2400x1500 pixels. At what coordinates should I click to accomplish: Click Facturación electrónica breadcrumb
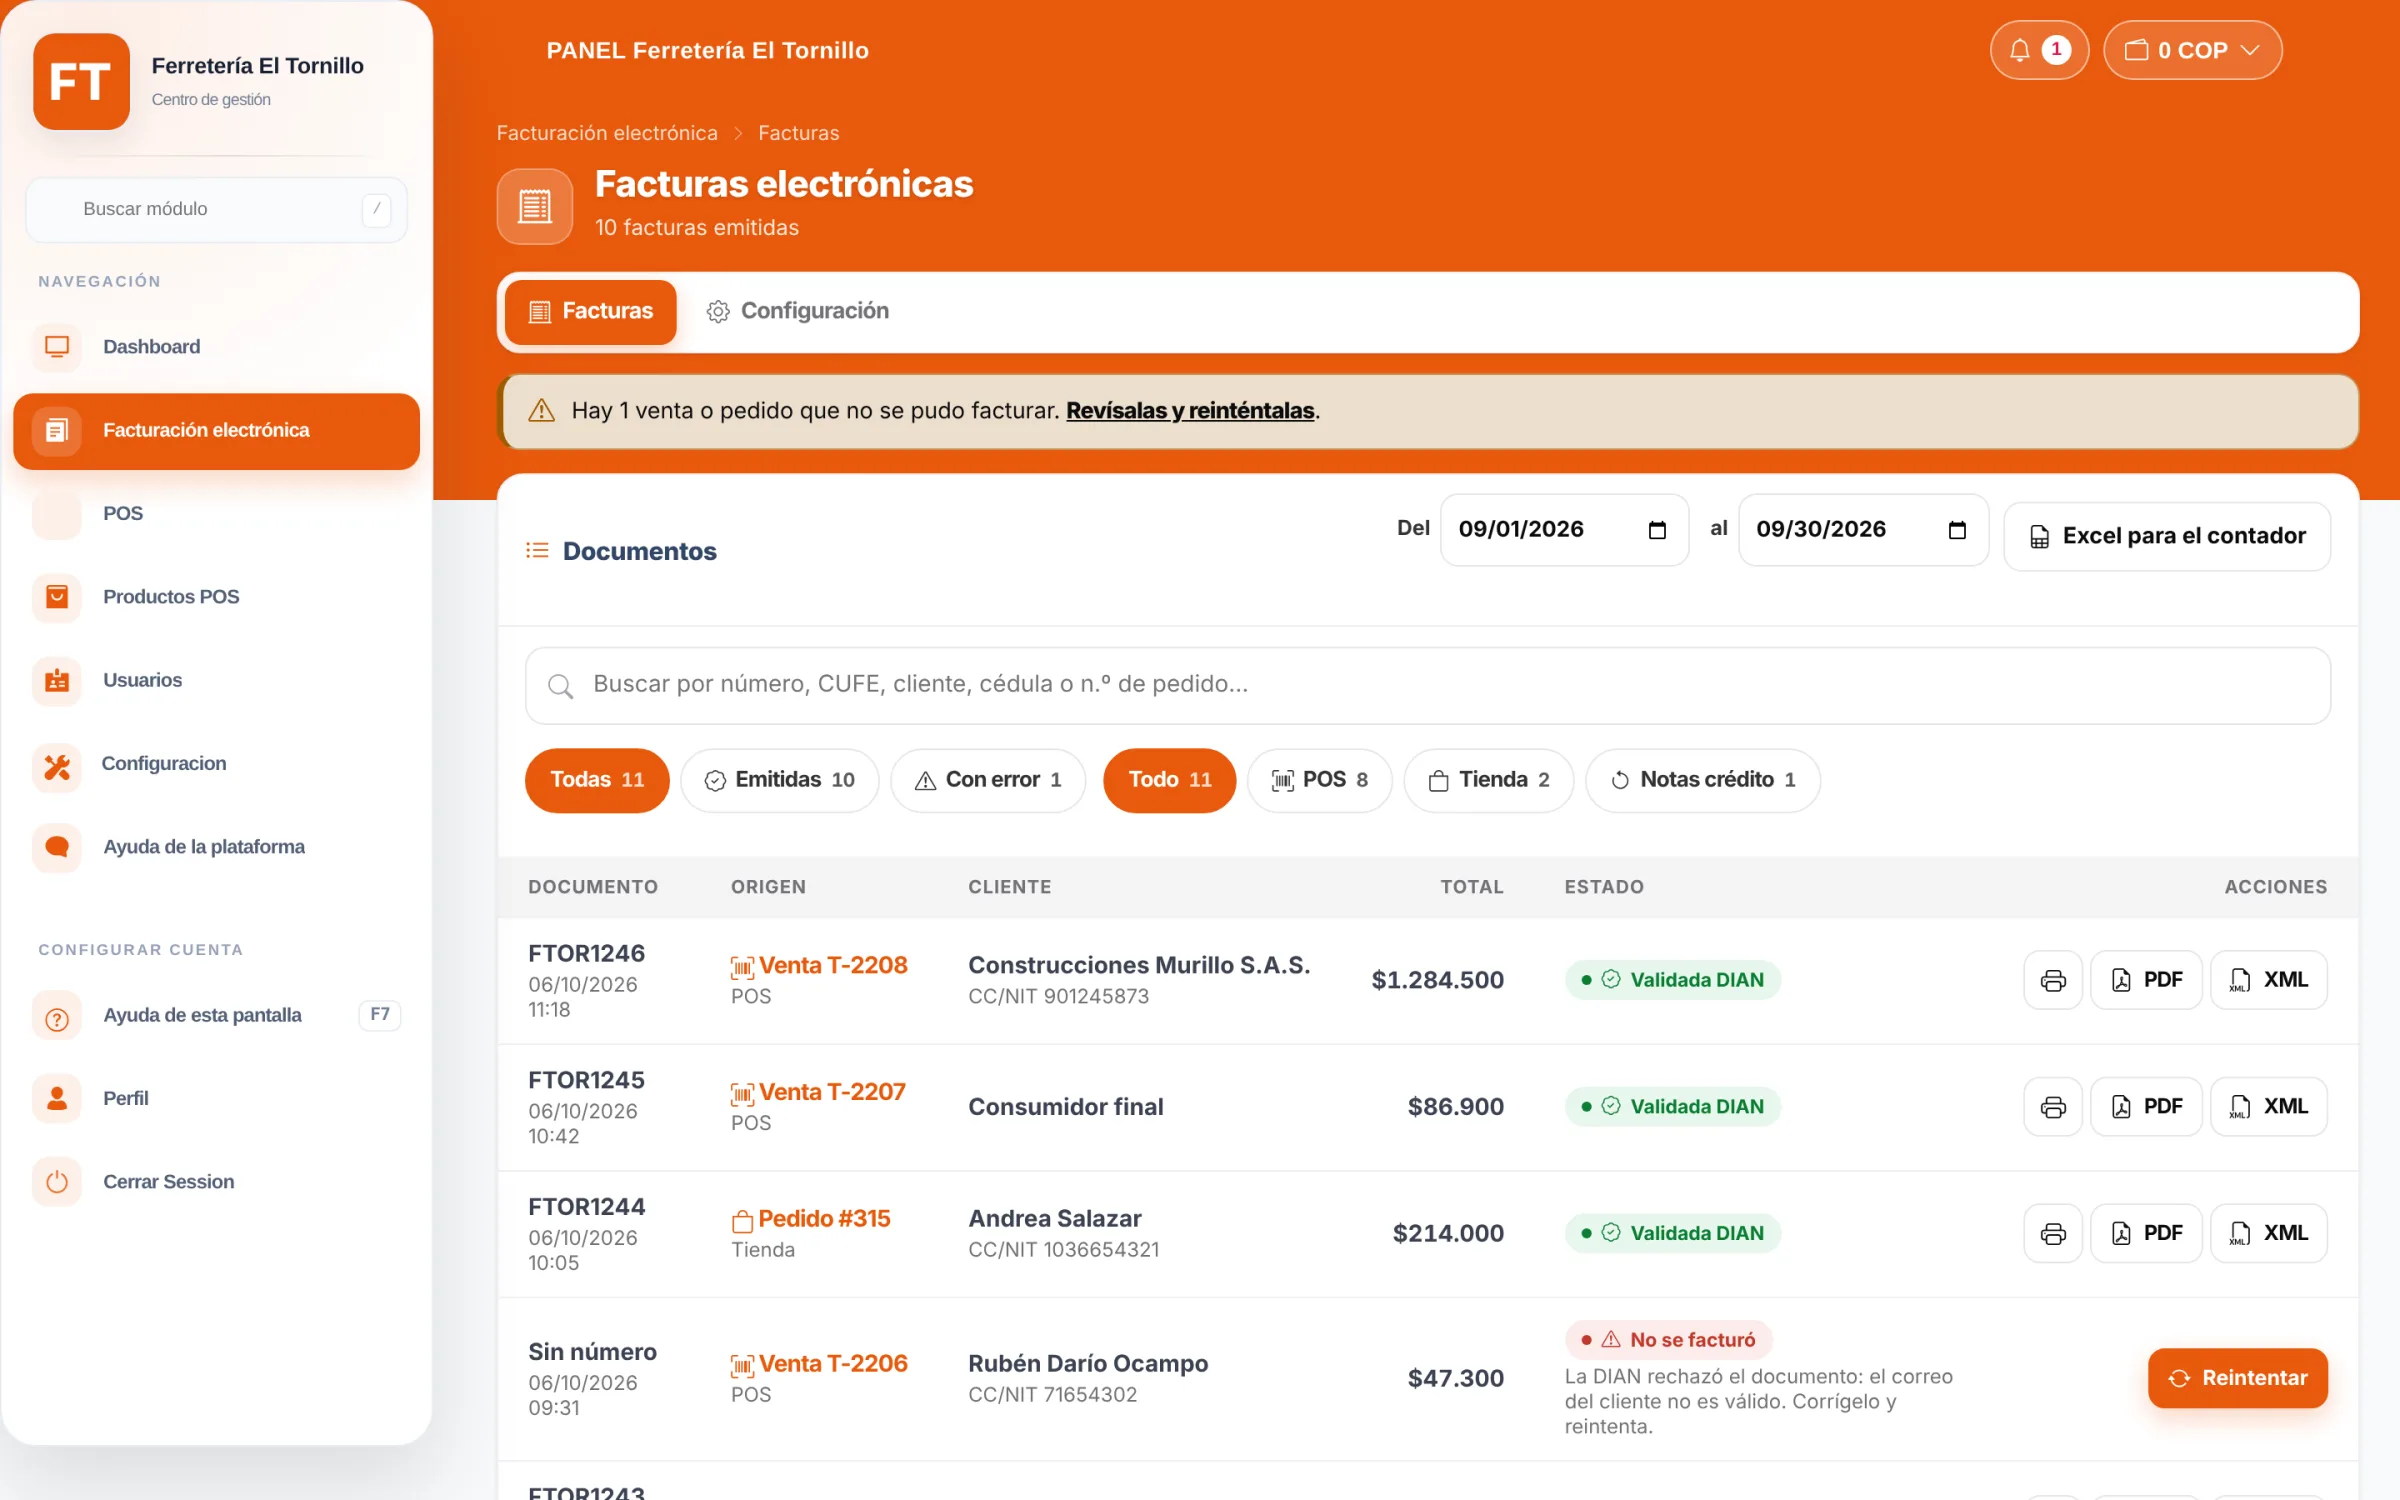pos(607,133)
